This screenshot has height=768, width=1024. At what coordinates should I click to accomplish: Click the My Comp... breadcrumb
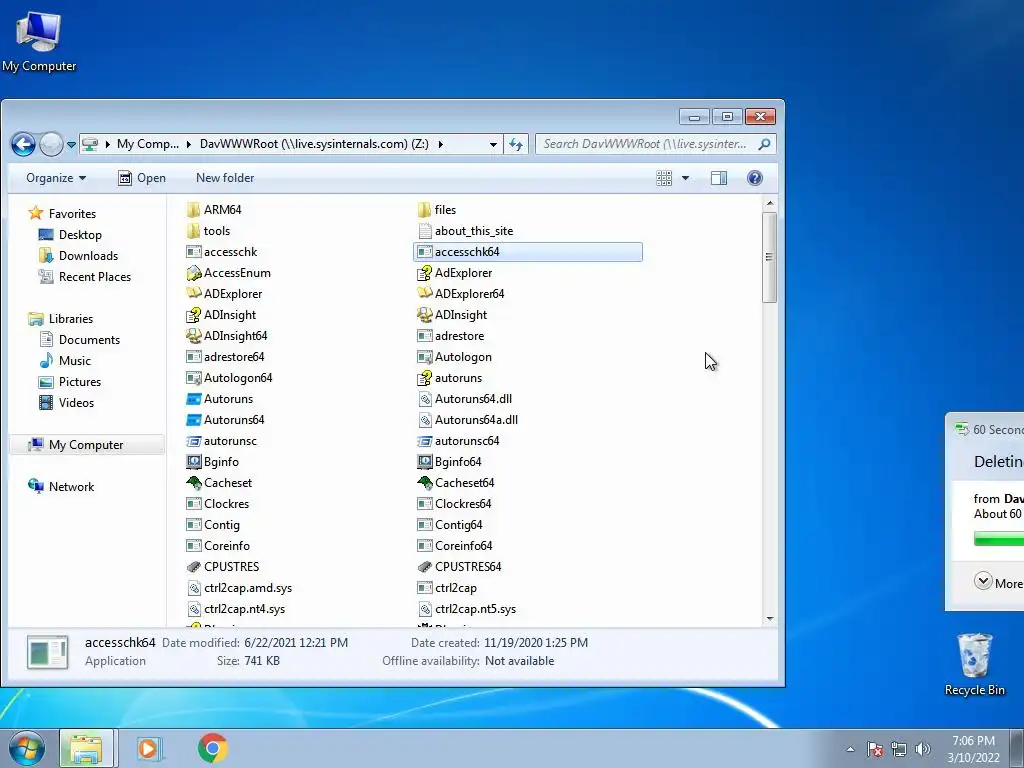[x=148, y=144]
